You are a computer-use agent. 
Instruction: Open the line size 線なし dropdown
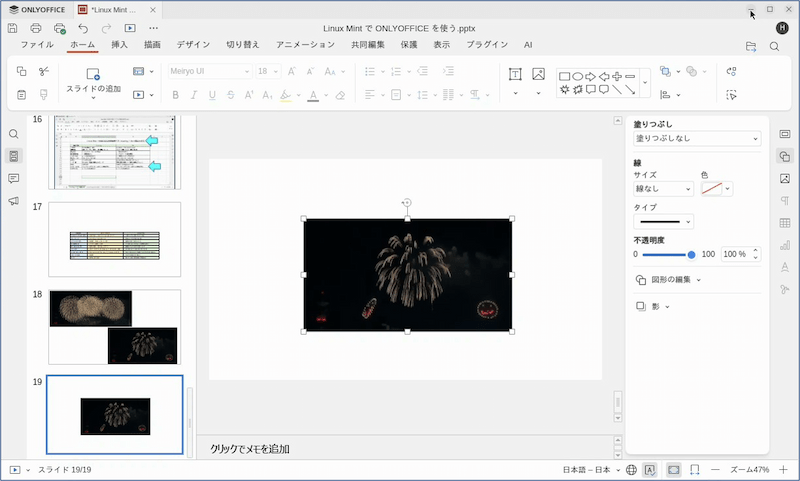pyautogui.click(x=663, y=189)
